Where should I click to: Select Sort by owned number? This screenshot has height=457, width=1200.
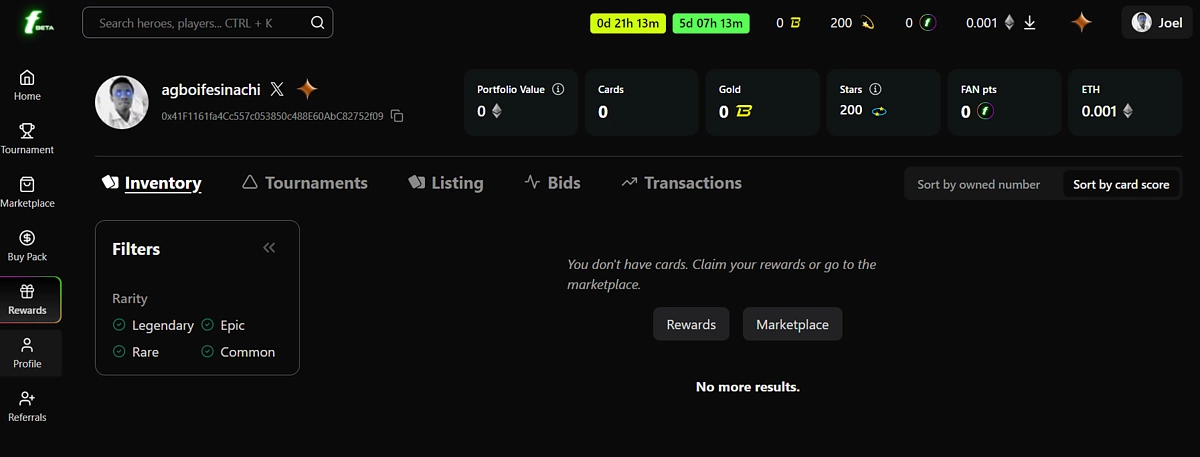979,184
